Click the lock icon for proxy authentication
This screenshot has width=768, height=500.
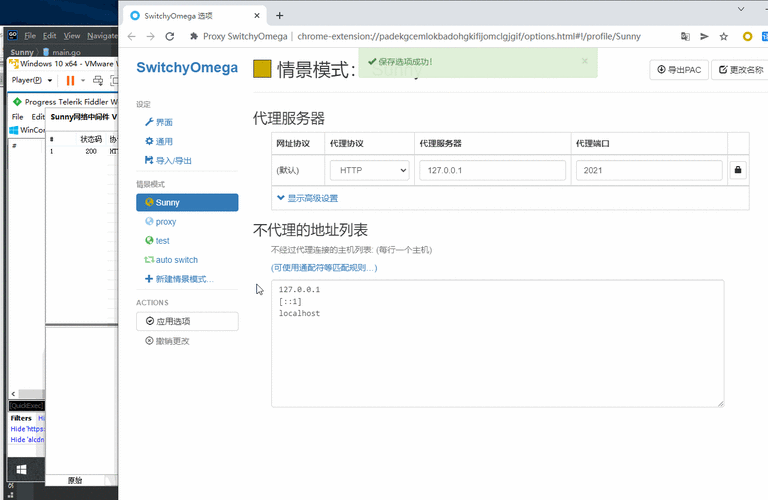(x=738, y=170)
